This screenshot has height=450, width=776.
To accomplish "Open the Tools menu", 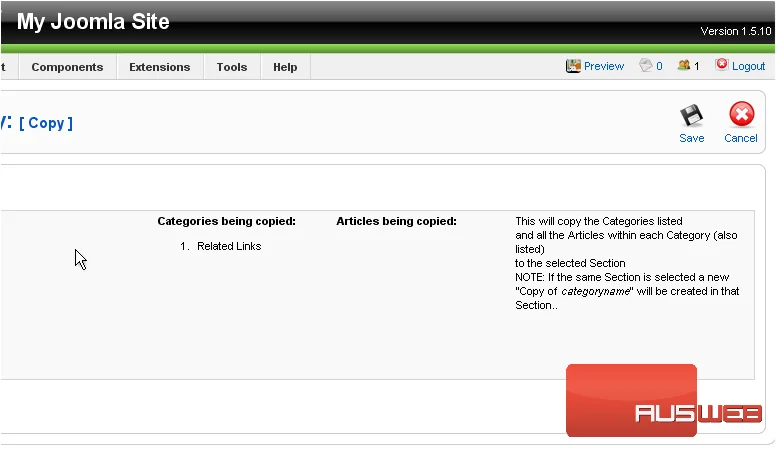I will pos(232,67).
